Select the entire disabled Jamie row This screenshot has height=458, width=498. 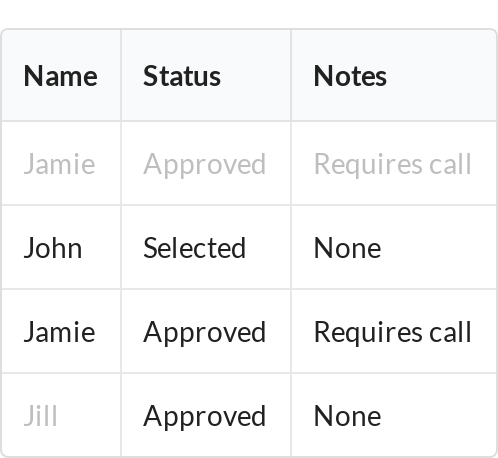249,163
